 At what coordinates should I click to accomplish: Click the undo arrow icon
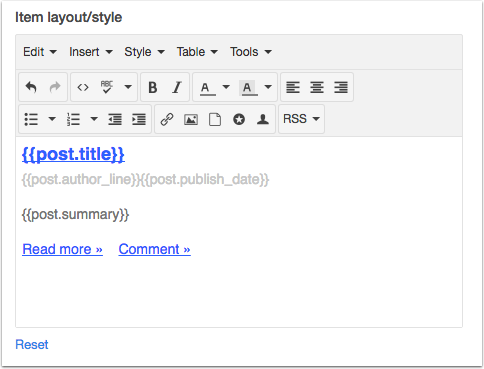coord(31,87)
